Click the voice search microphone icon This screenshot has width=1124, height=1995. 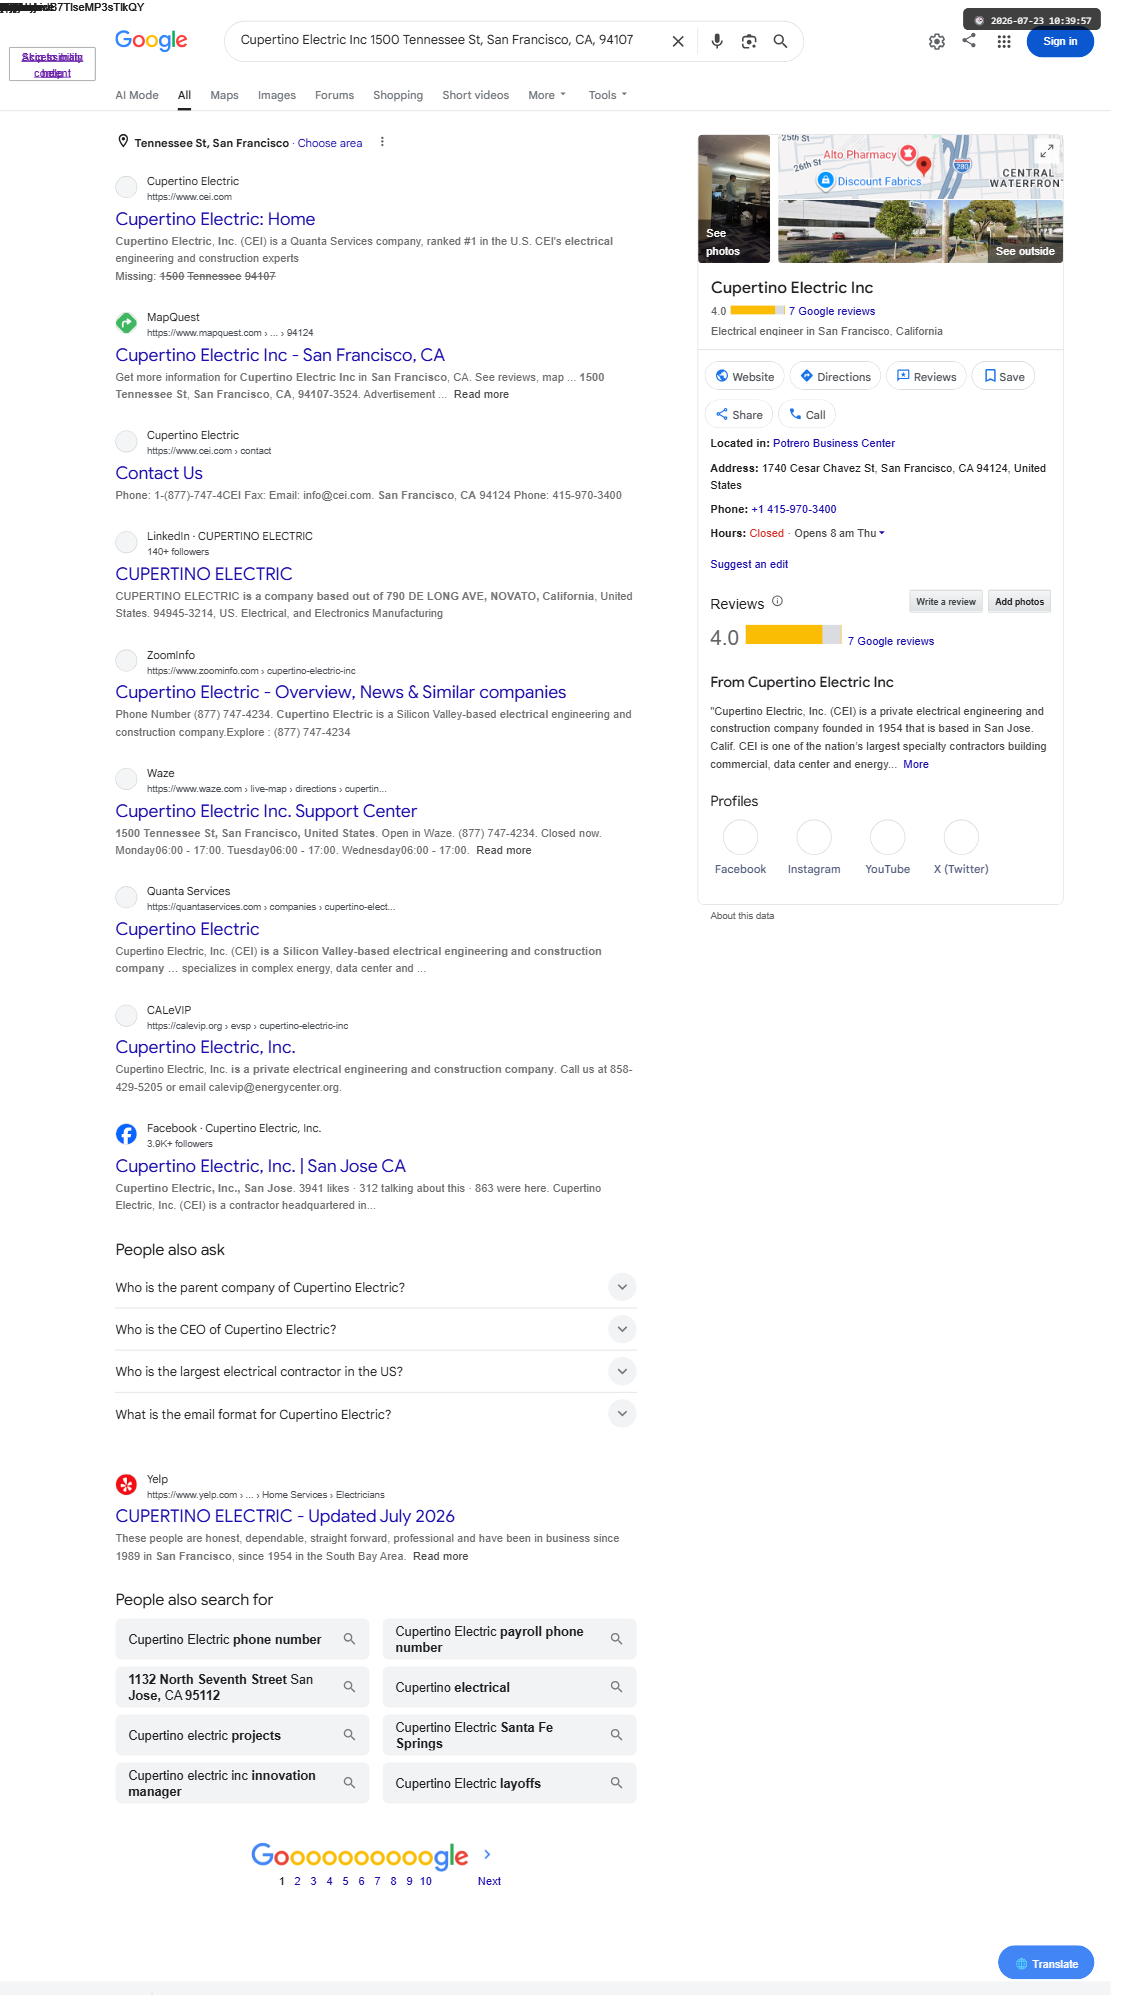(x=717, y=41)
